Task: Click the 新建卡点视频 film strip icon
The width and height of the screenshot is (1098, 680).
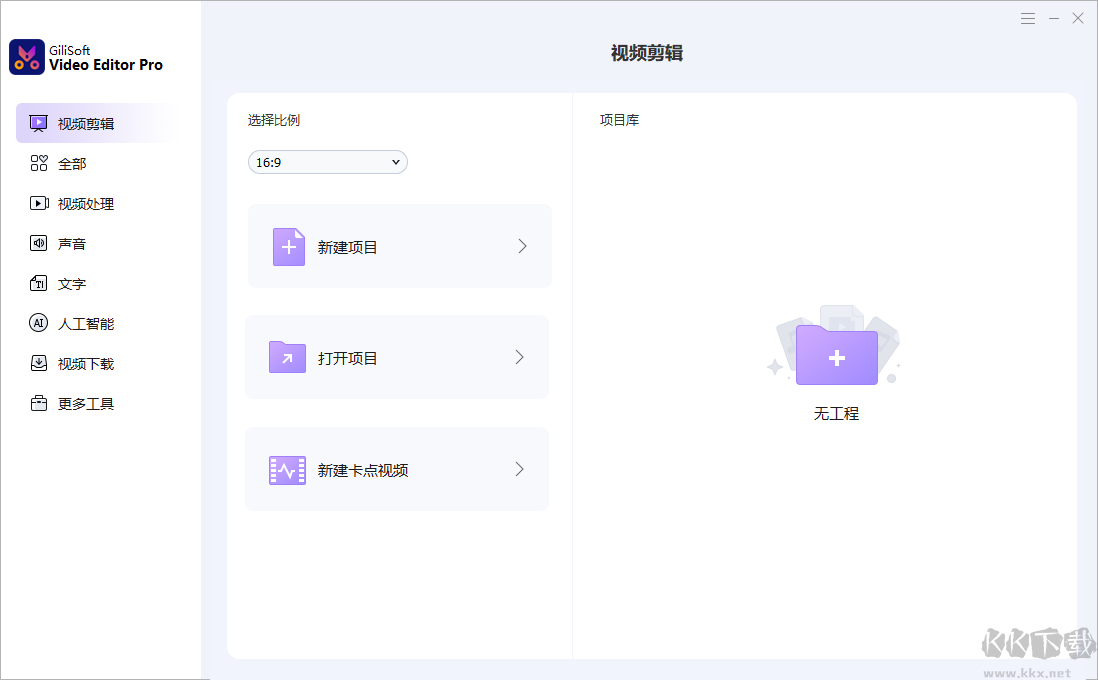Action: [x=287, y=470]
